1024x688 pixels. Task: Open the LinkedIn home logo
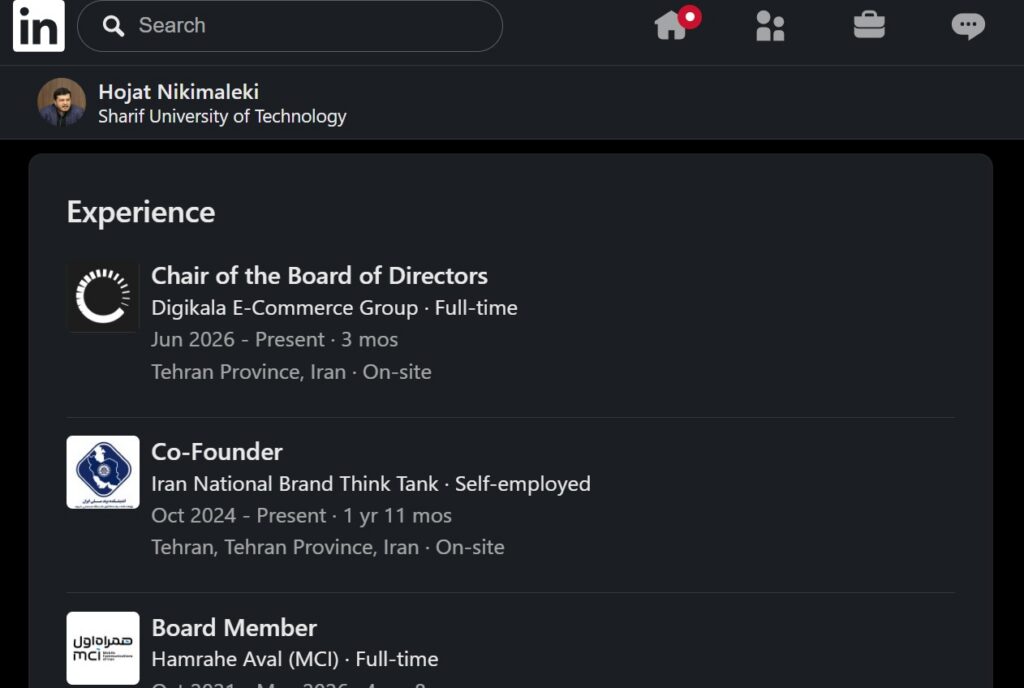click(39, 25)
